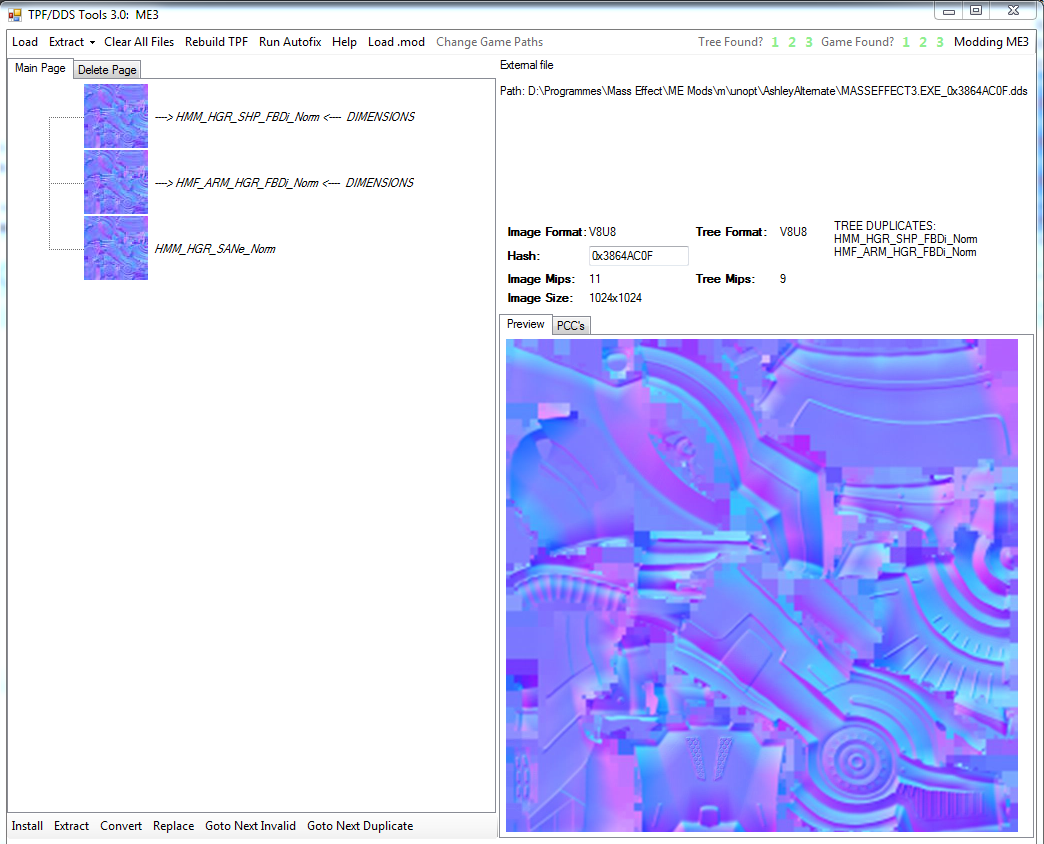The image size is (1044, 844).
Task: Select the HMM_HGR_SANe_Norm texture thumbnail
Action: pos(116,248)
